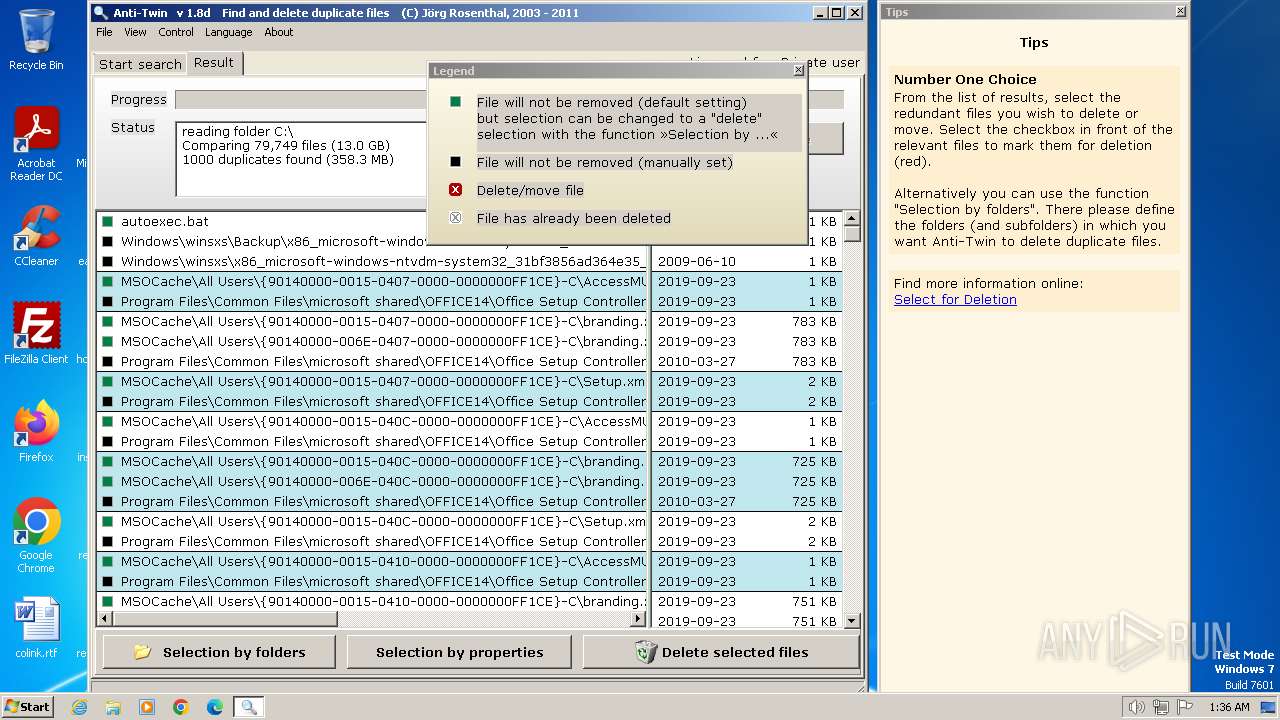
Task: Open the About menu
Action: pyautogui.click(x=279, y=32)
